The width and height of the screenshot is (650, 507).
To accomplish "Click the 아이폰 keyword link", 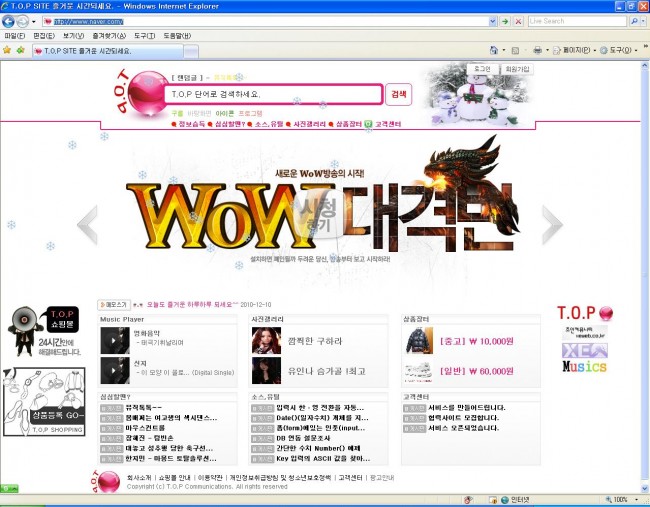I will point(225,113).
